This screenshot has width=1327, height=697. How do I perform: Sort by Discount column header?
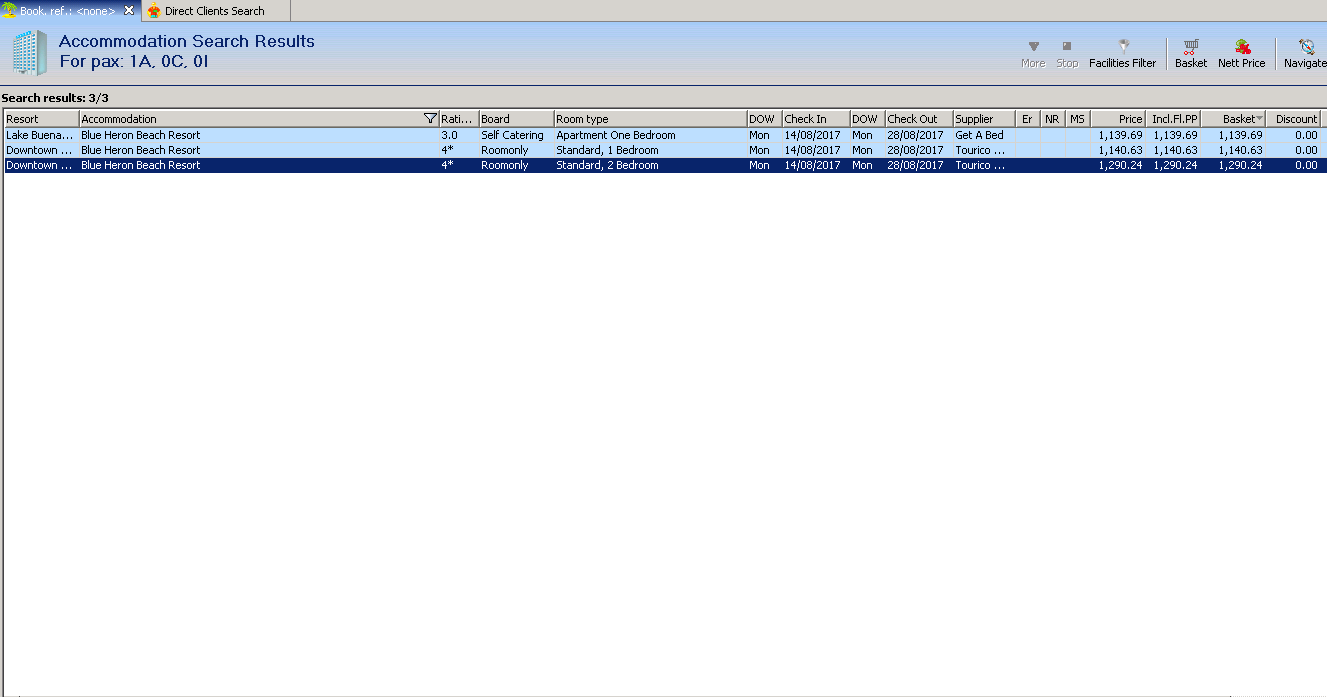(x=1293, y=119)
